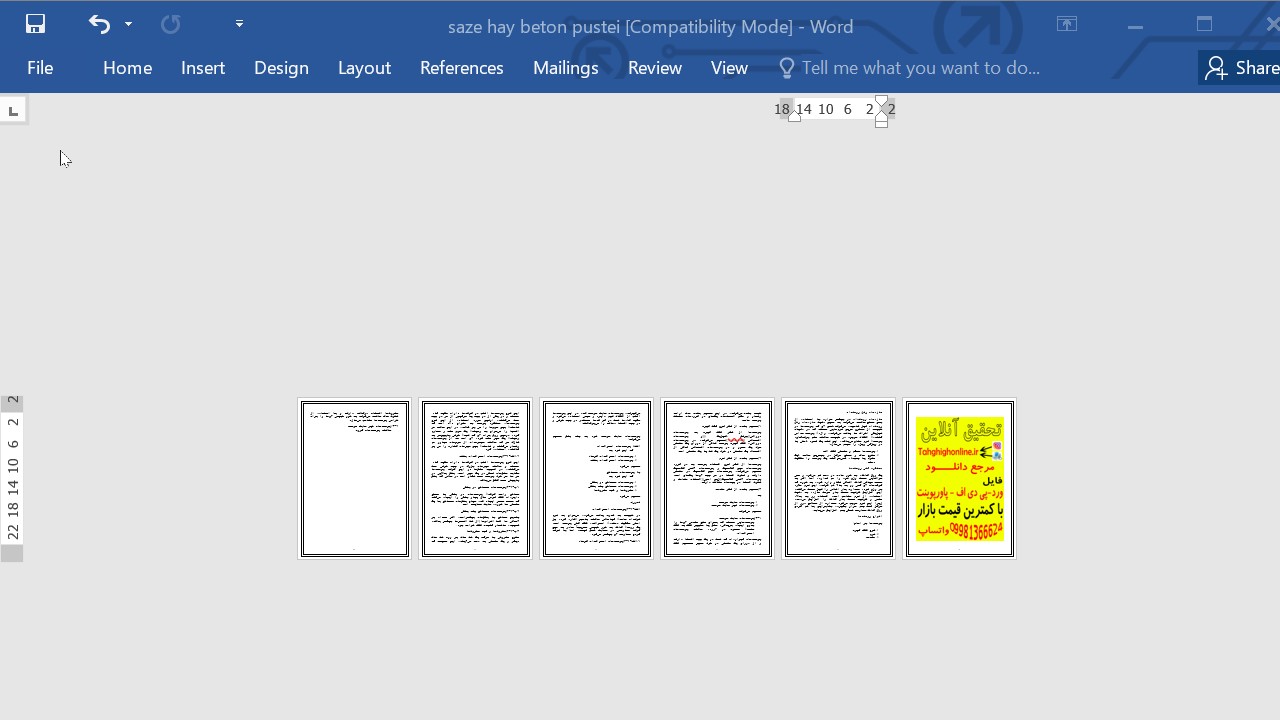Image resolution: width=1280 pixels, height=720 pixels.
Task: Switch to the View tab
Action: click(x=729, y=68)
